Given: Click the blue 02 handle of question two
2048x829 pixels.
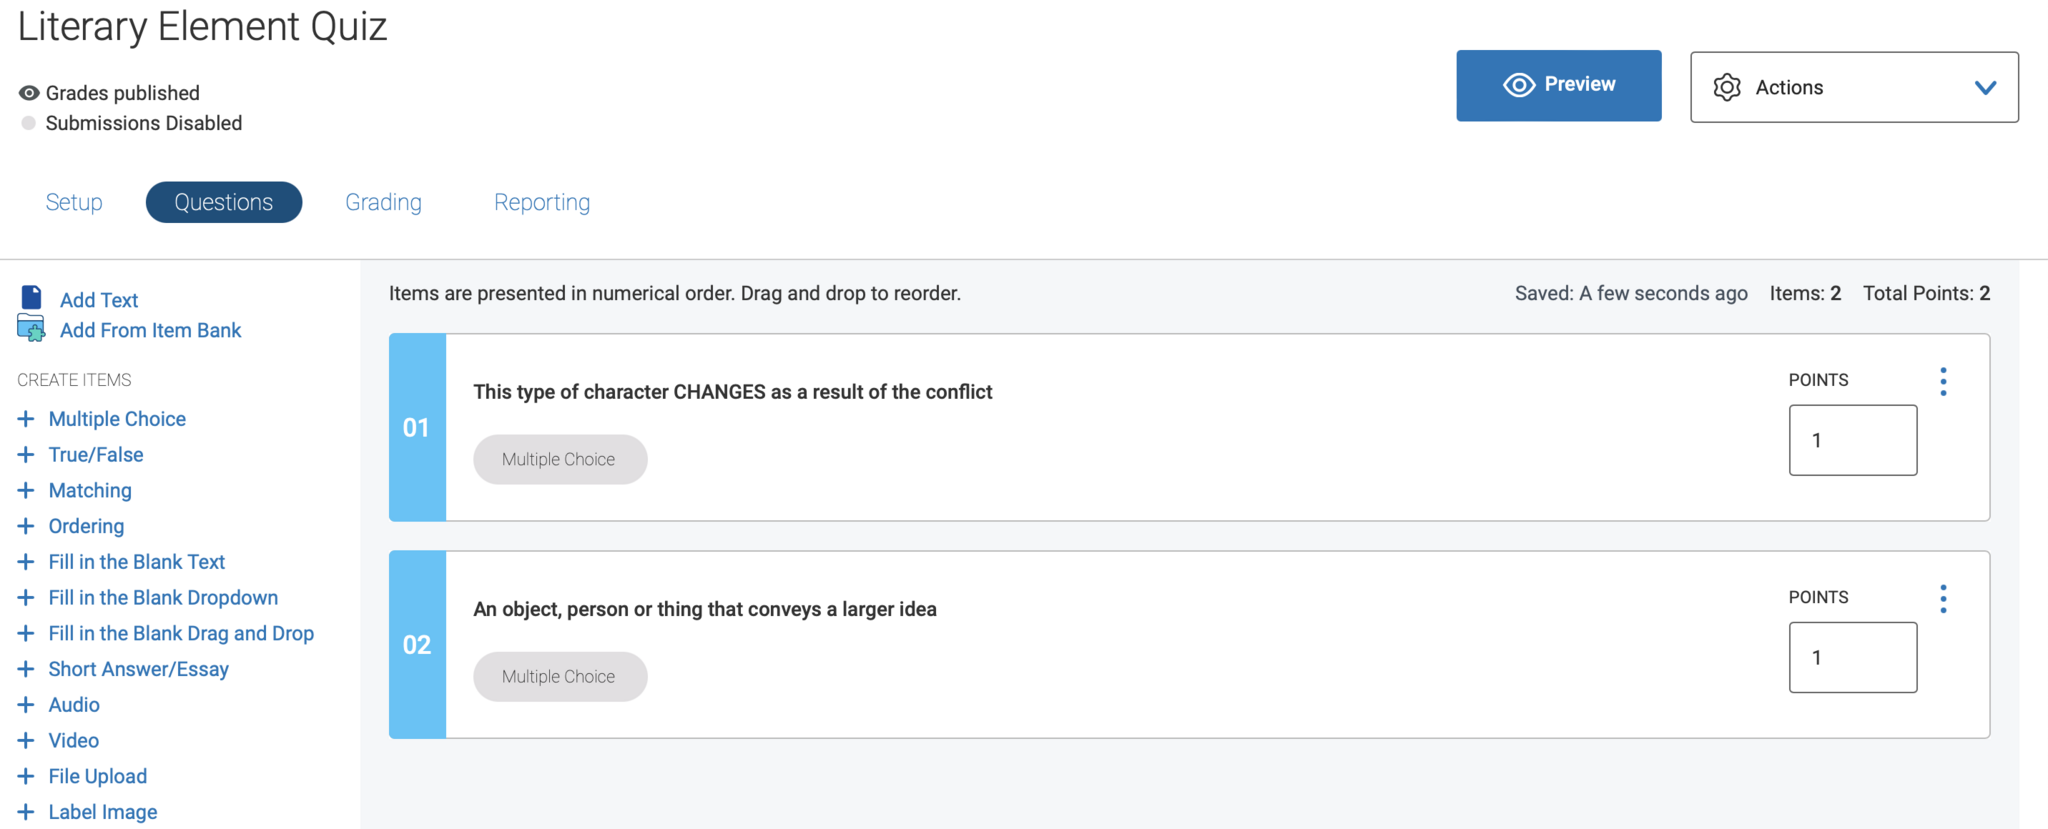Looking at the screenshot, I should pyautogui.click(x=417, y=645).
